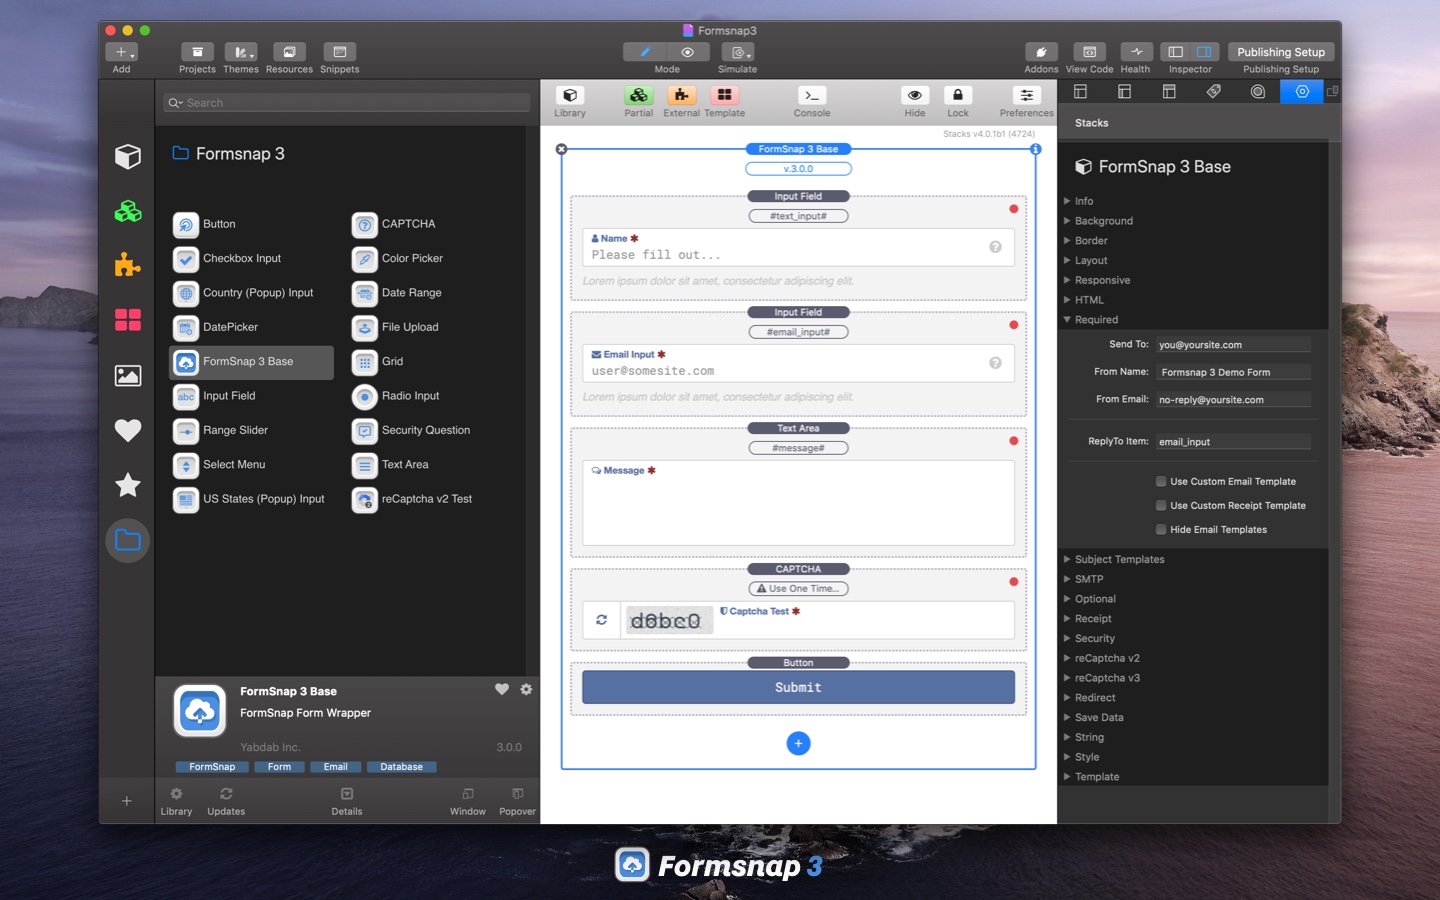Viewport: 1440px width, 900px height.
Task: Open the Resources toolbar icon
Action: tap(289, 52)
